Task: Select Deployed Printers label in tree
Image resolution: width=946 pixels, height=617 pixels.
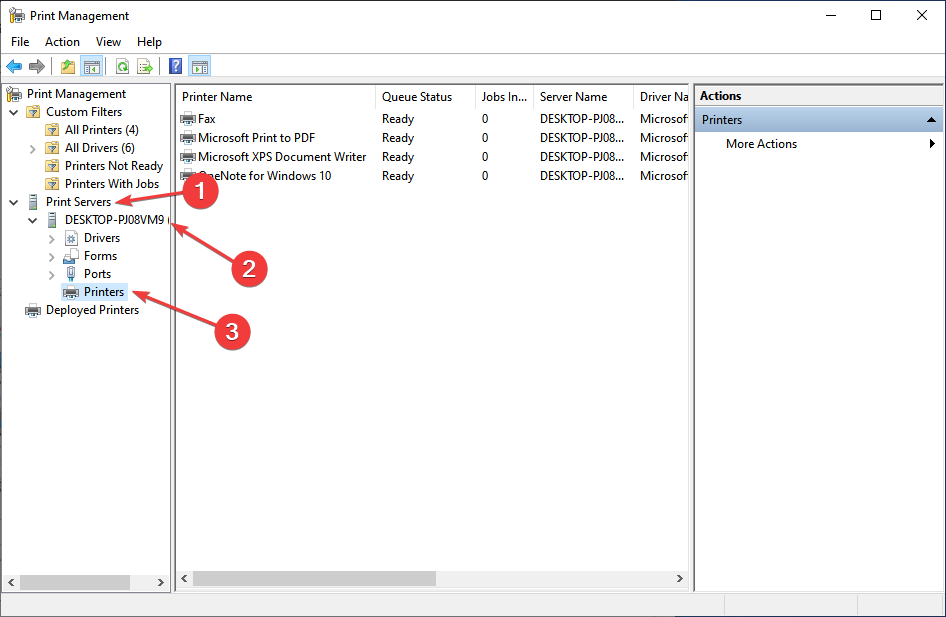Action: click(x=92, y=310)
